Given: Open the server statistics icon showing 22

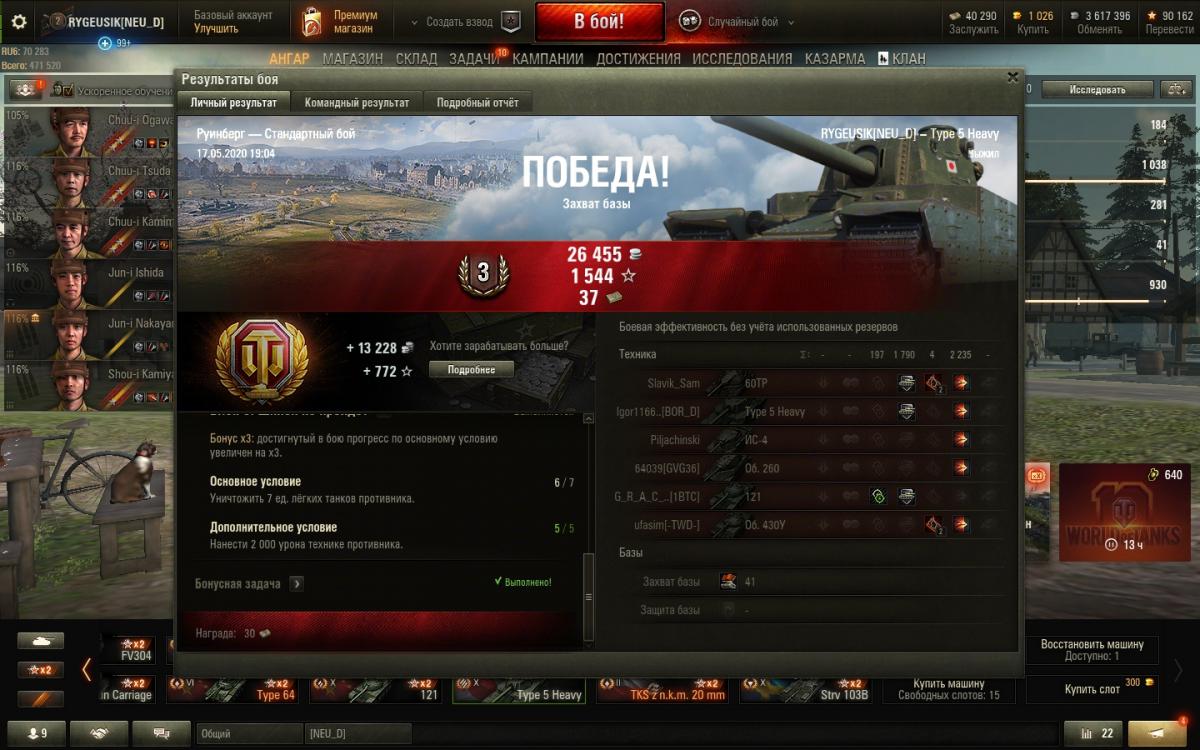Looking at the screenshot, I should point(1092,733).
